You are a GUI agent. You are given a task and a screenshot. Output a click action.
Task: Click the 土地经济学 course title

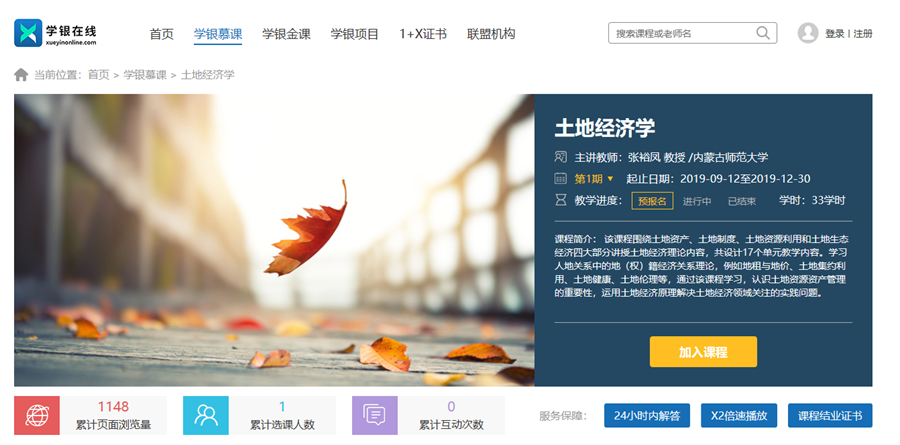coord(605,127)
